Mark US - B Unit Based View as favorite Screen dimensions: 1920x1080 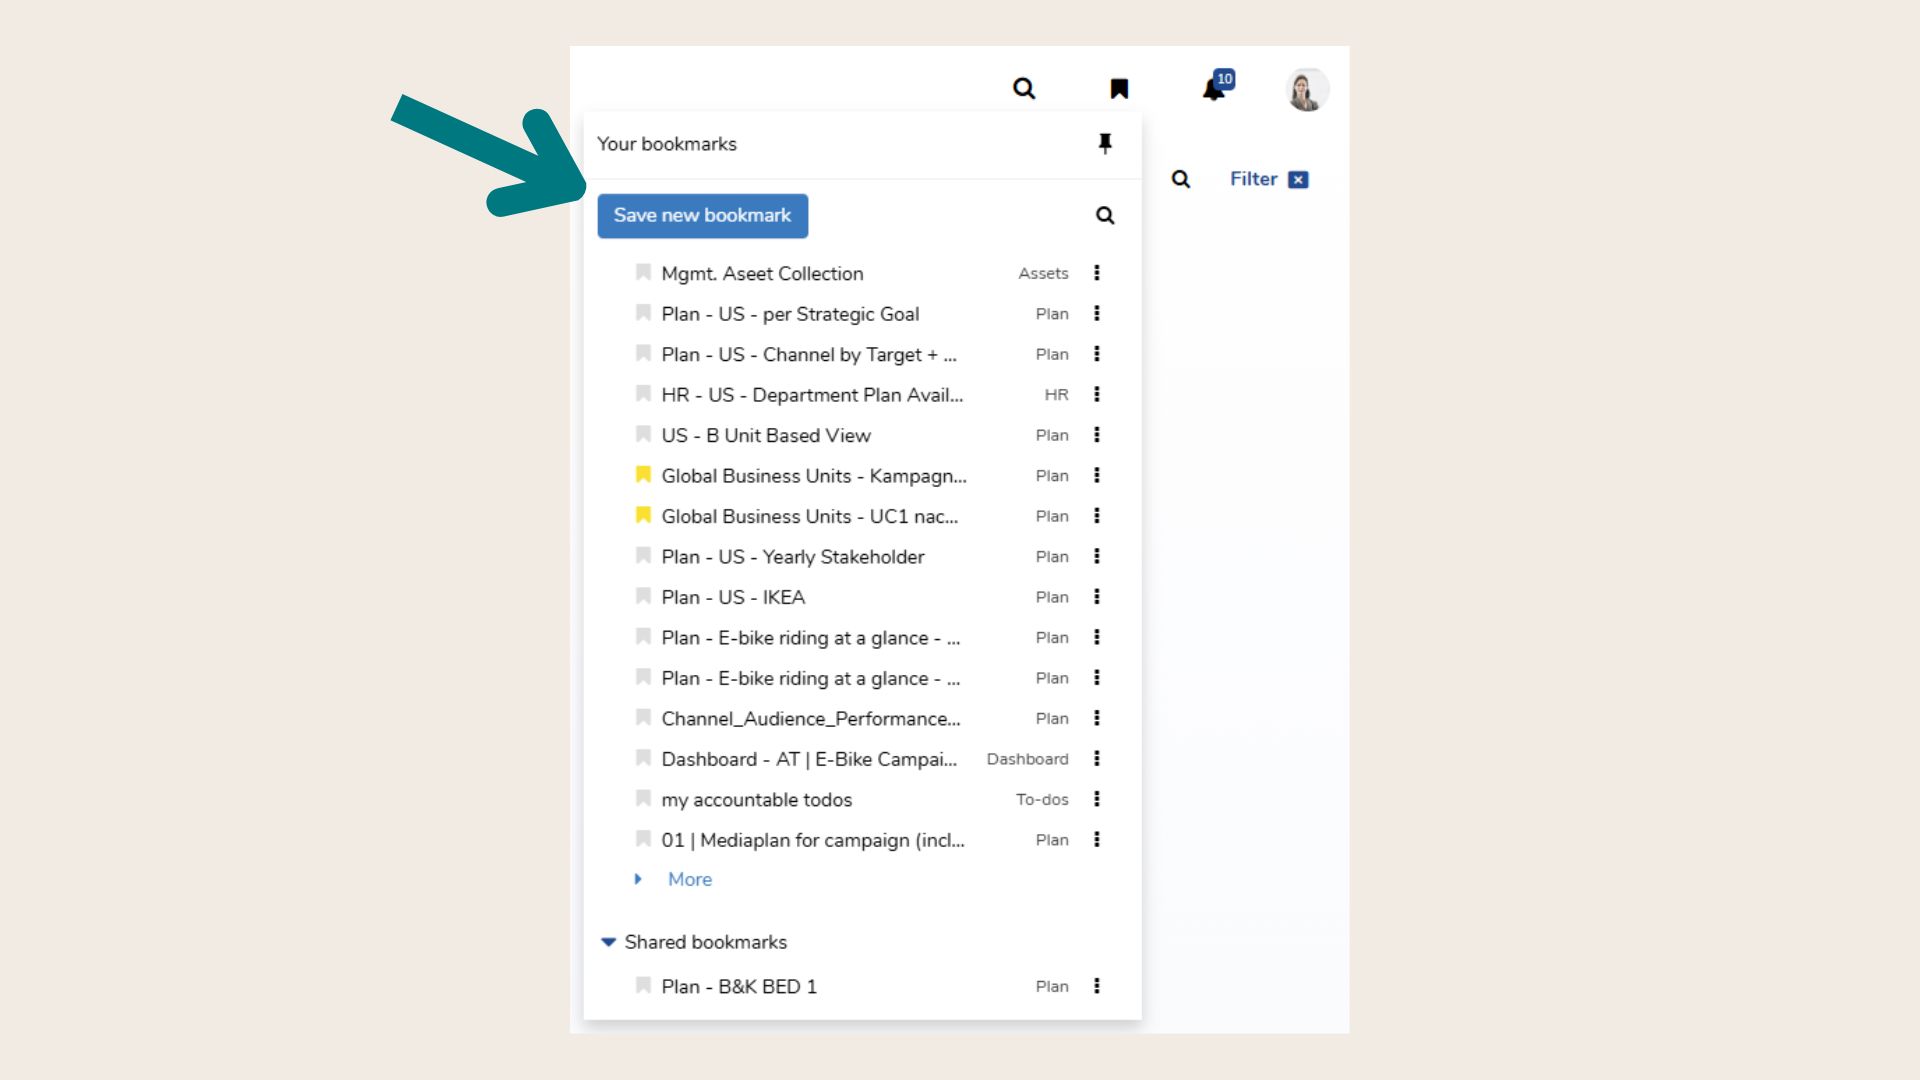pos(643,435)
